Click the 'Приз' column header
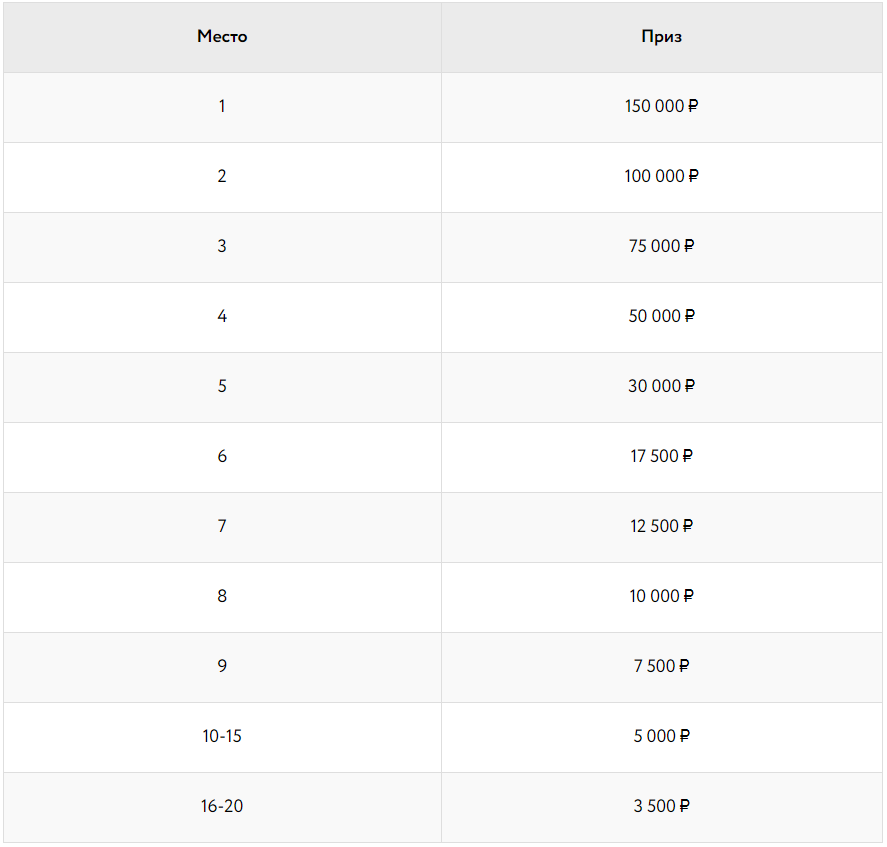Viewport: 887px width, 847px height. (662, 37)
